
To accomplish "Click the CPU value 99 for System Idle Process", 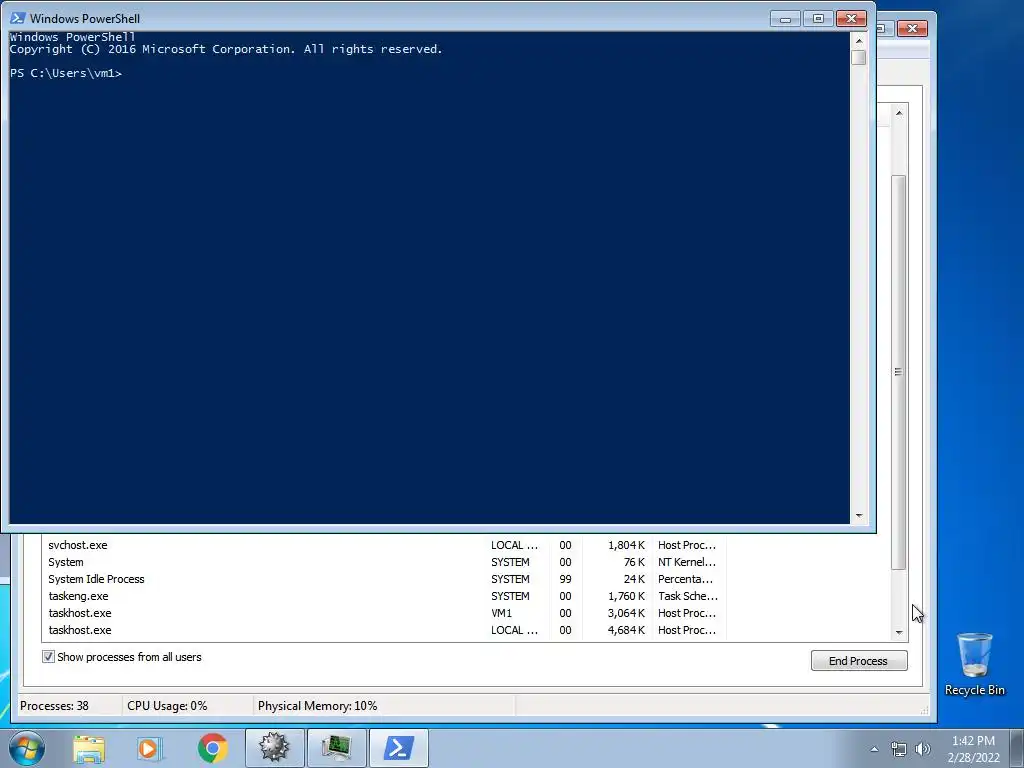I will (566, 579).
